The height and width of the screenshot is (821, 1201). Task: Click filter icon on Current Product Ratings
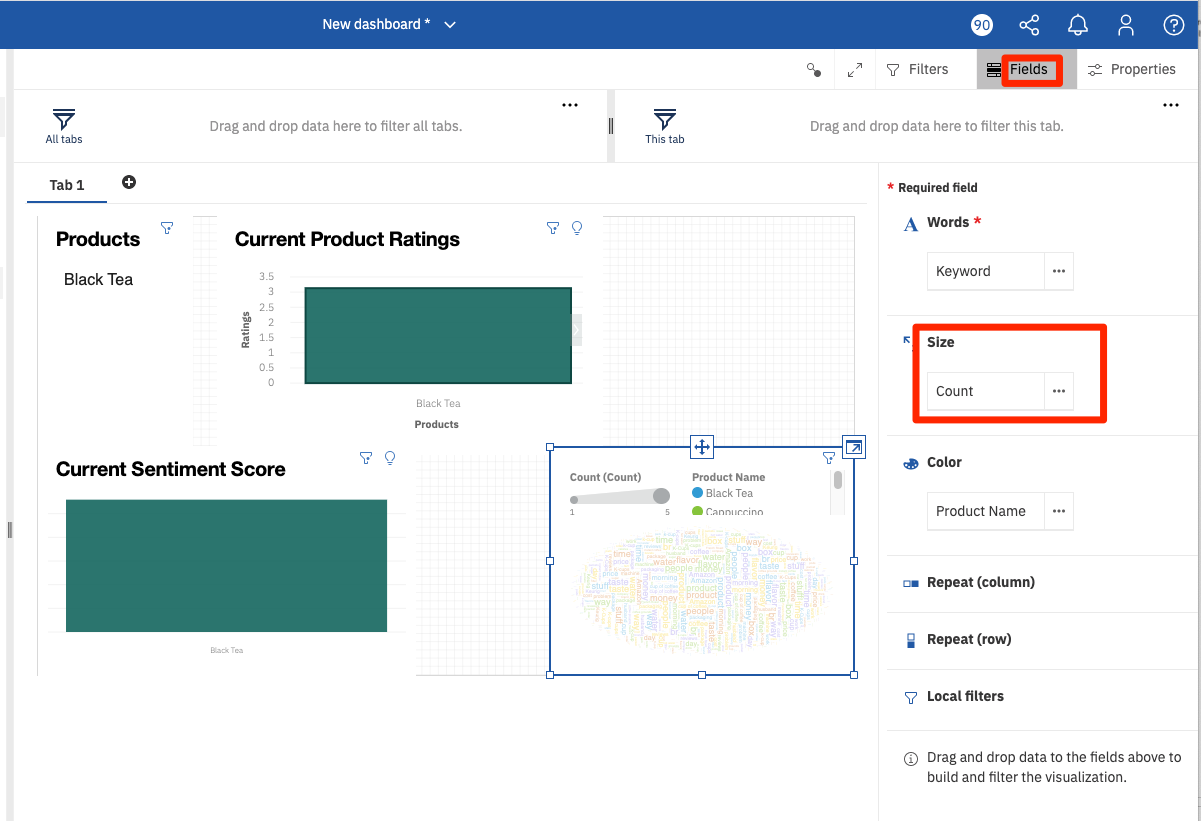553,228
